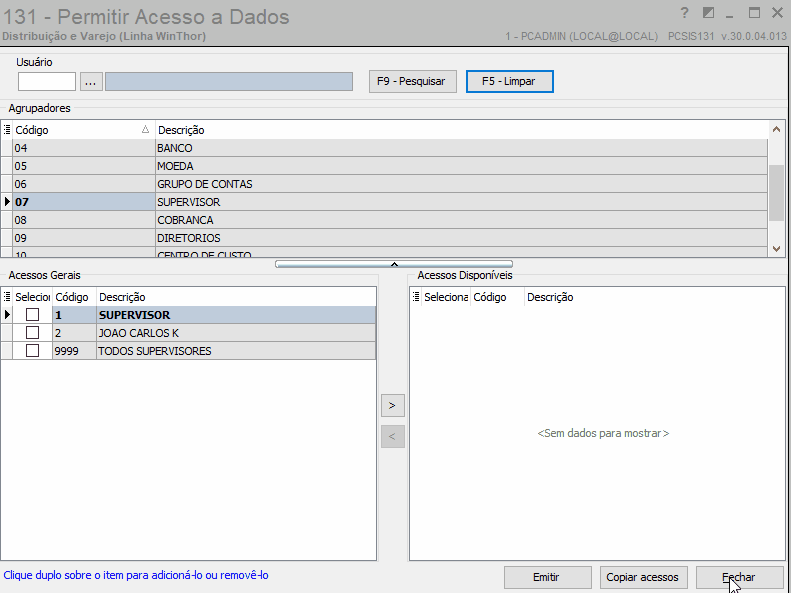Click the Código sort triangle in Agrupadores

coord(145,130)
